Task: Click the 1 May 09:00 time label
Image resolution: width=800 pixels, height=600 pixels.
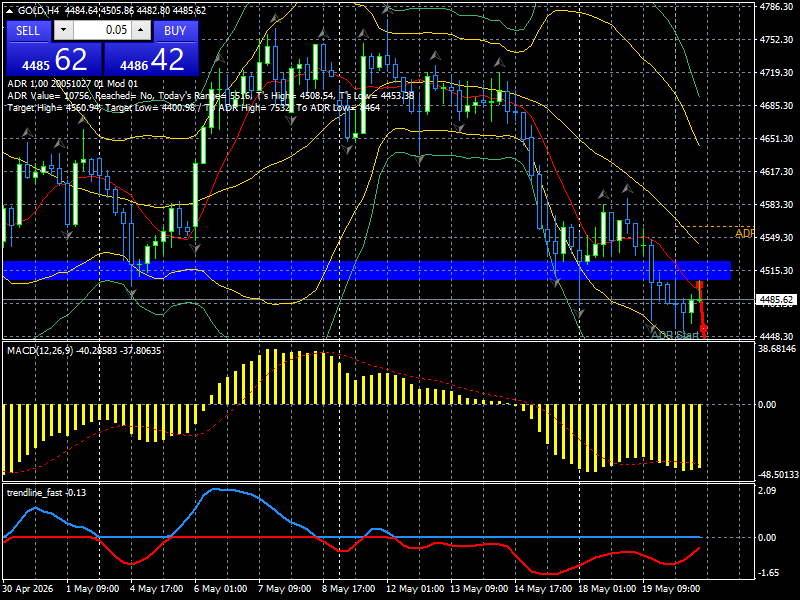Action: click(x=93, y=589)
